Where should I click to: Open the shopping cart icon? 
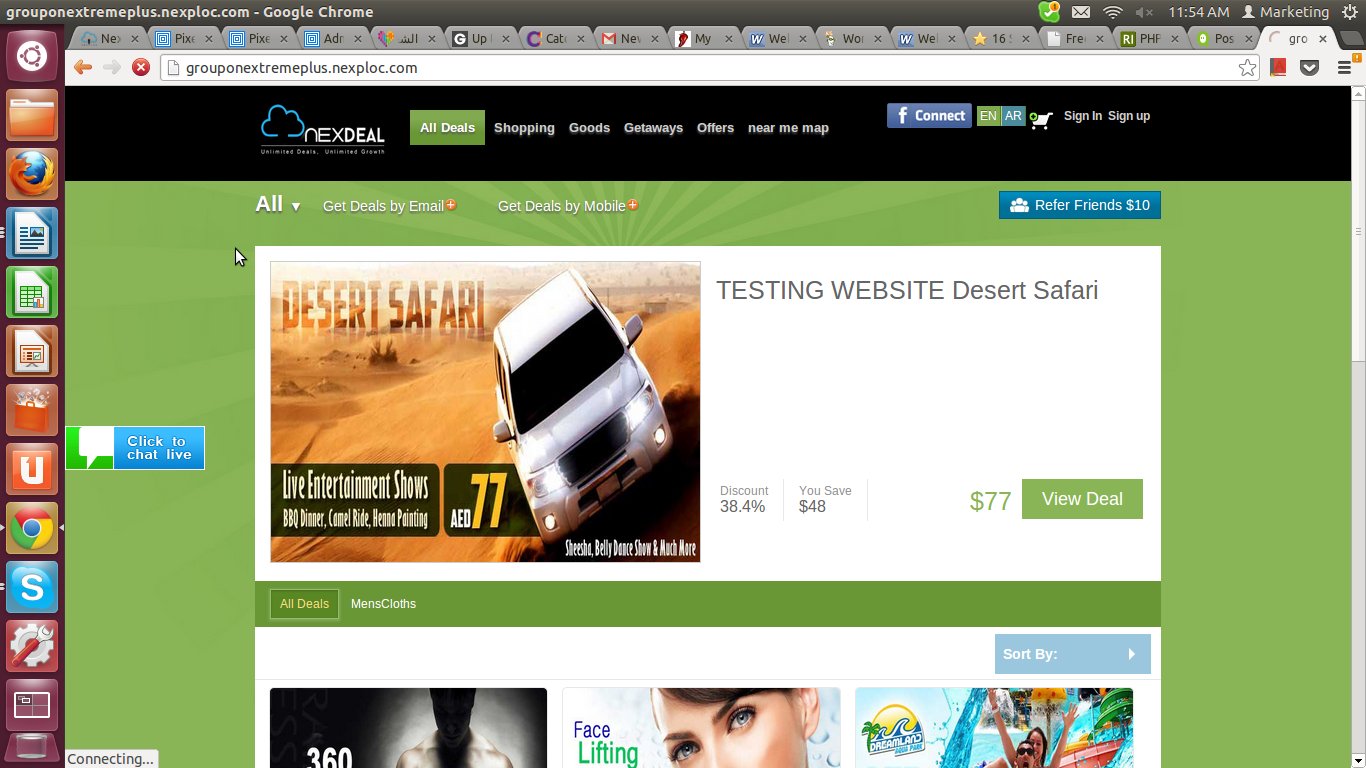pos(1041,119)
